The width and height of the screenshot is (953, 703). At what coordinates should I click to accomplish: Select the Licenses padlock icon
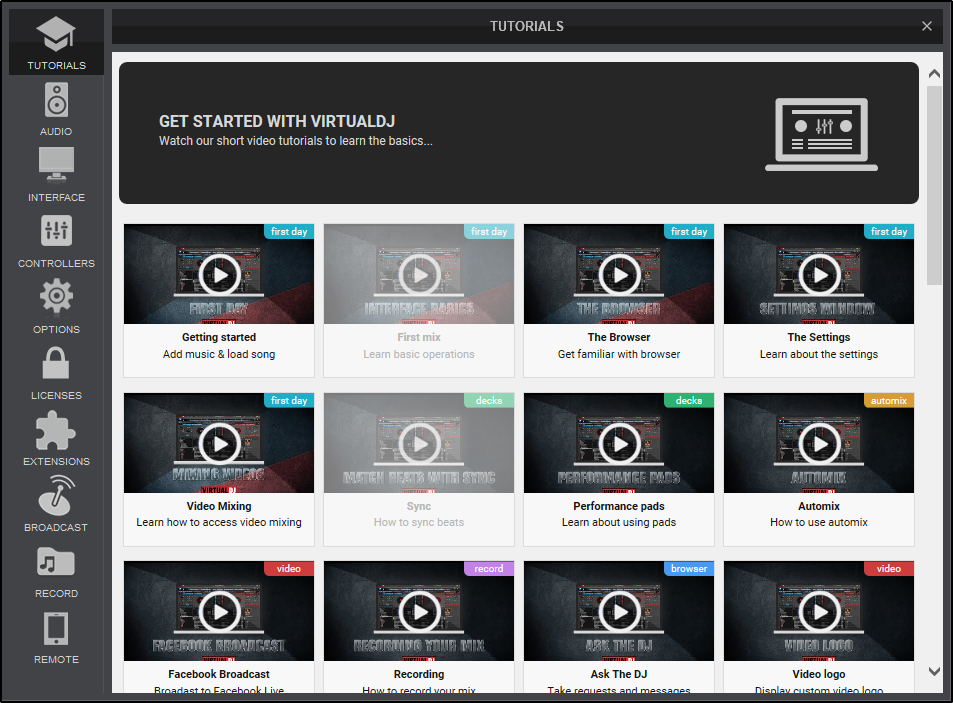pyautogui.click(x=56, y=363)
